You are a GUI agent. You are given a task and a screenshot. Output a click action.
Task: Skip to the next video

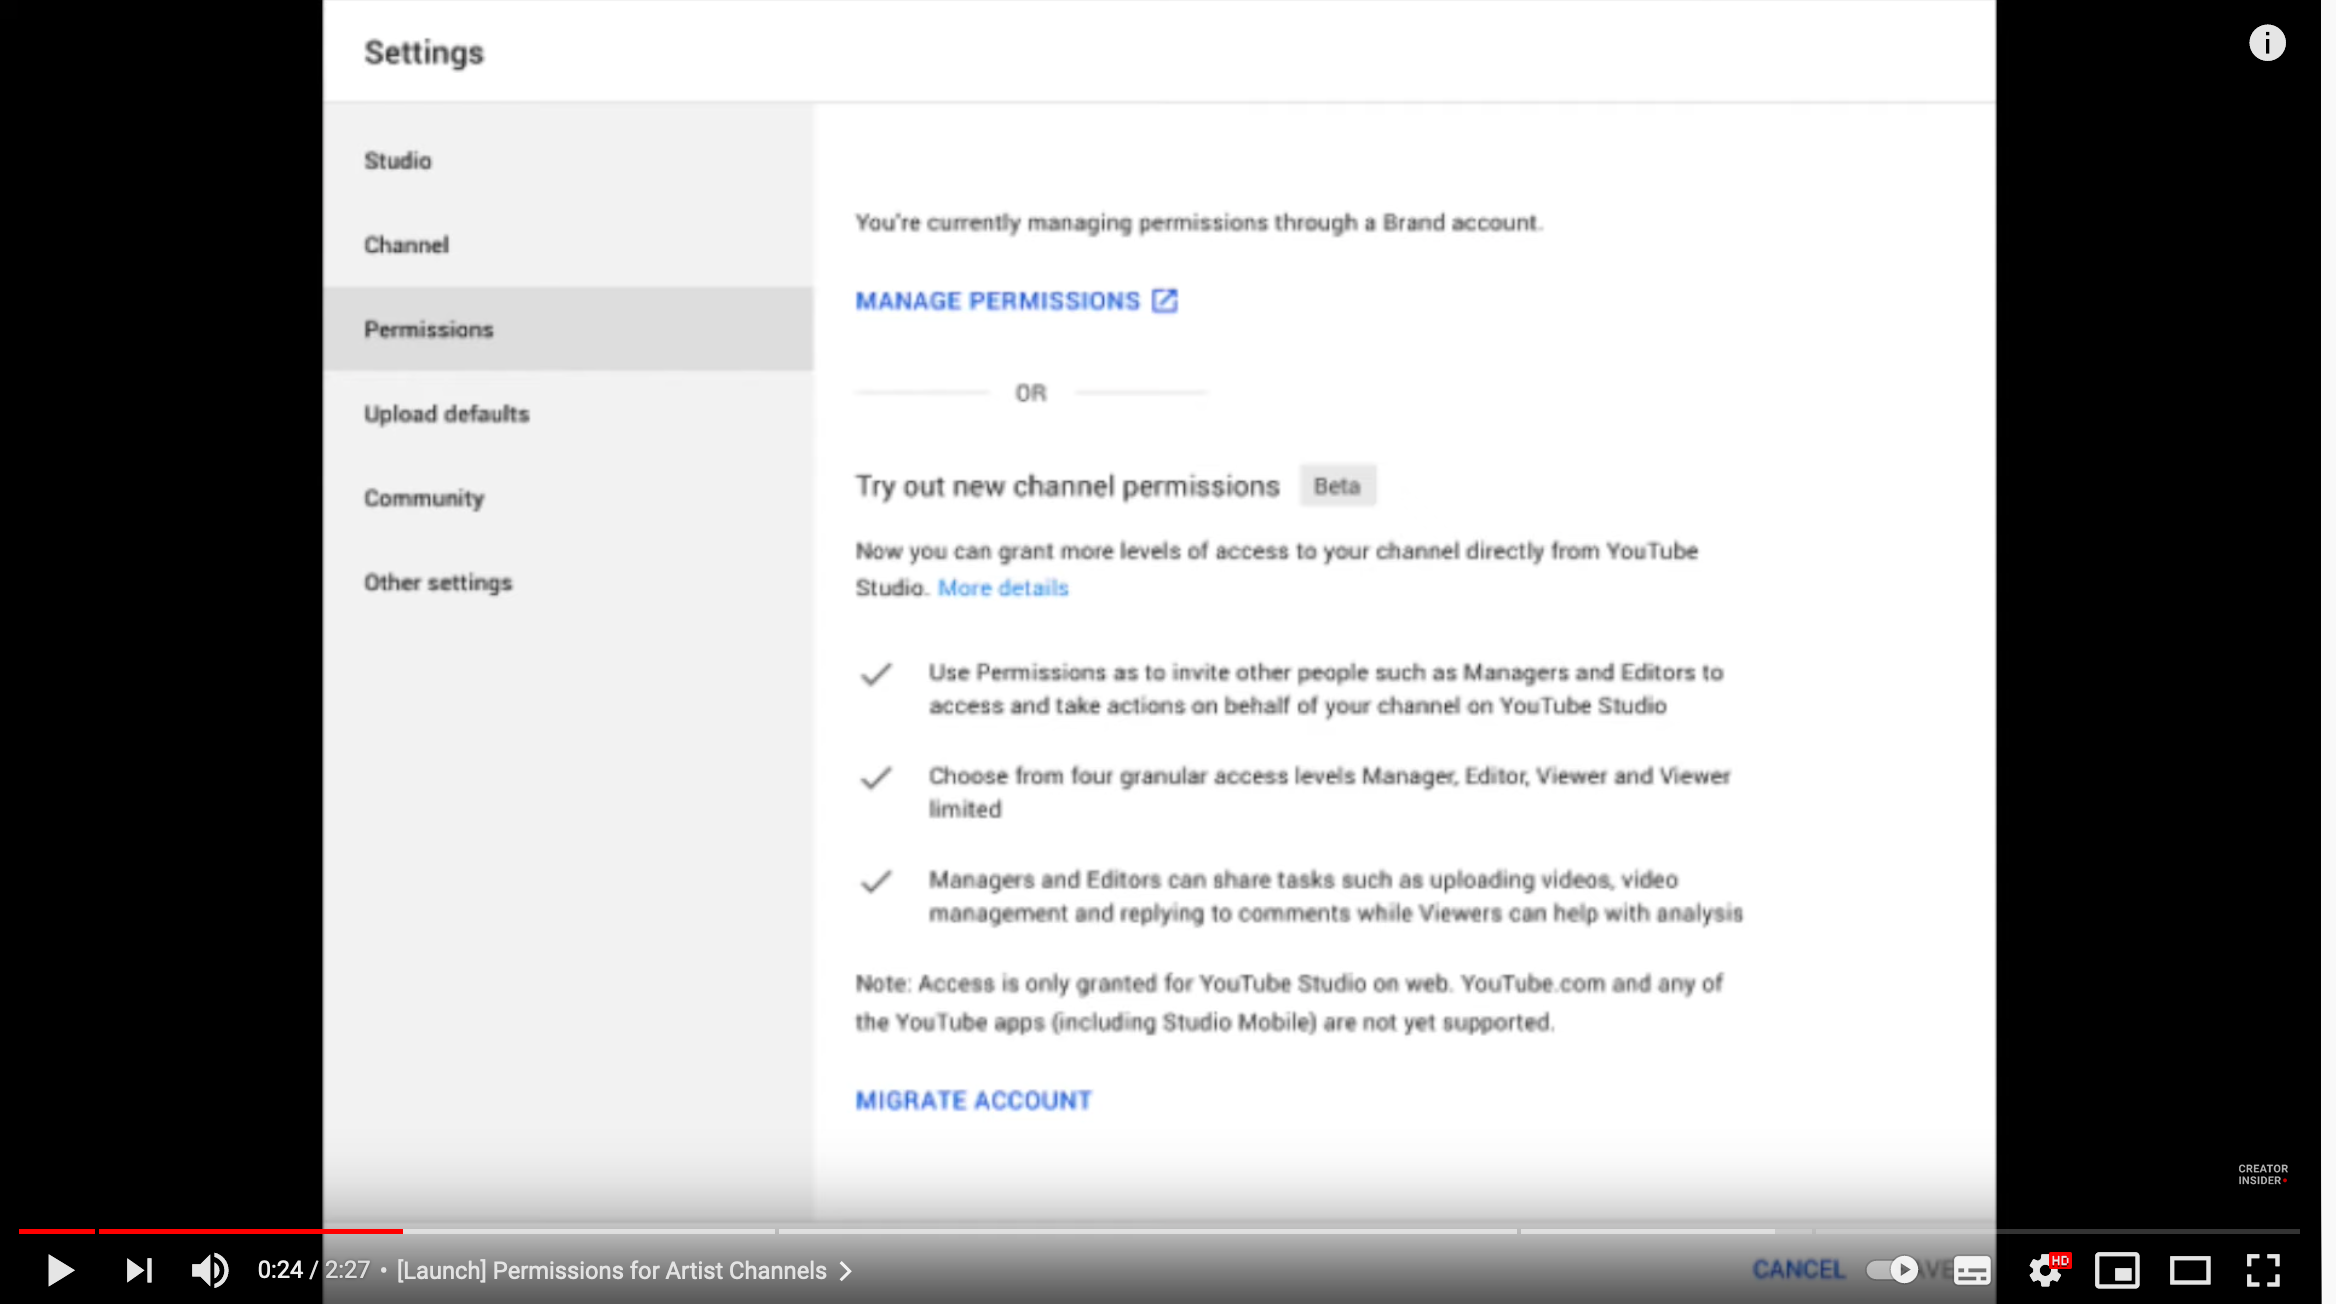139,1270
